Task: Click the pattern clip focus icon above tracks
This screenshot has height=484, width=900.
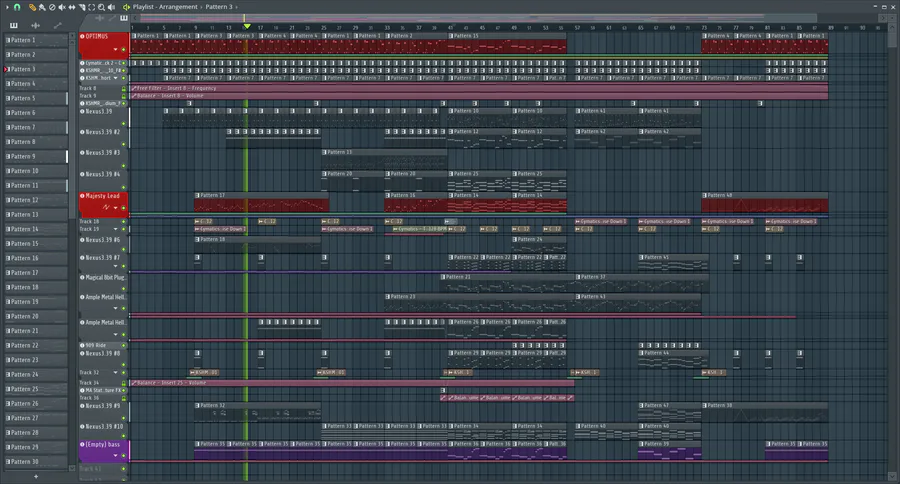Action: [x=123, y=18]
